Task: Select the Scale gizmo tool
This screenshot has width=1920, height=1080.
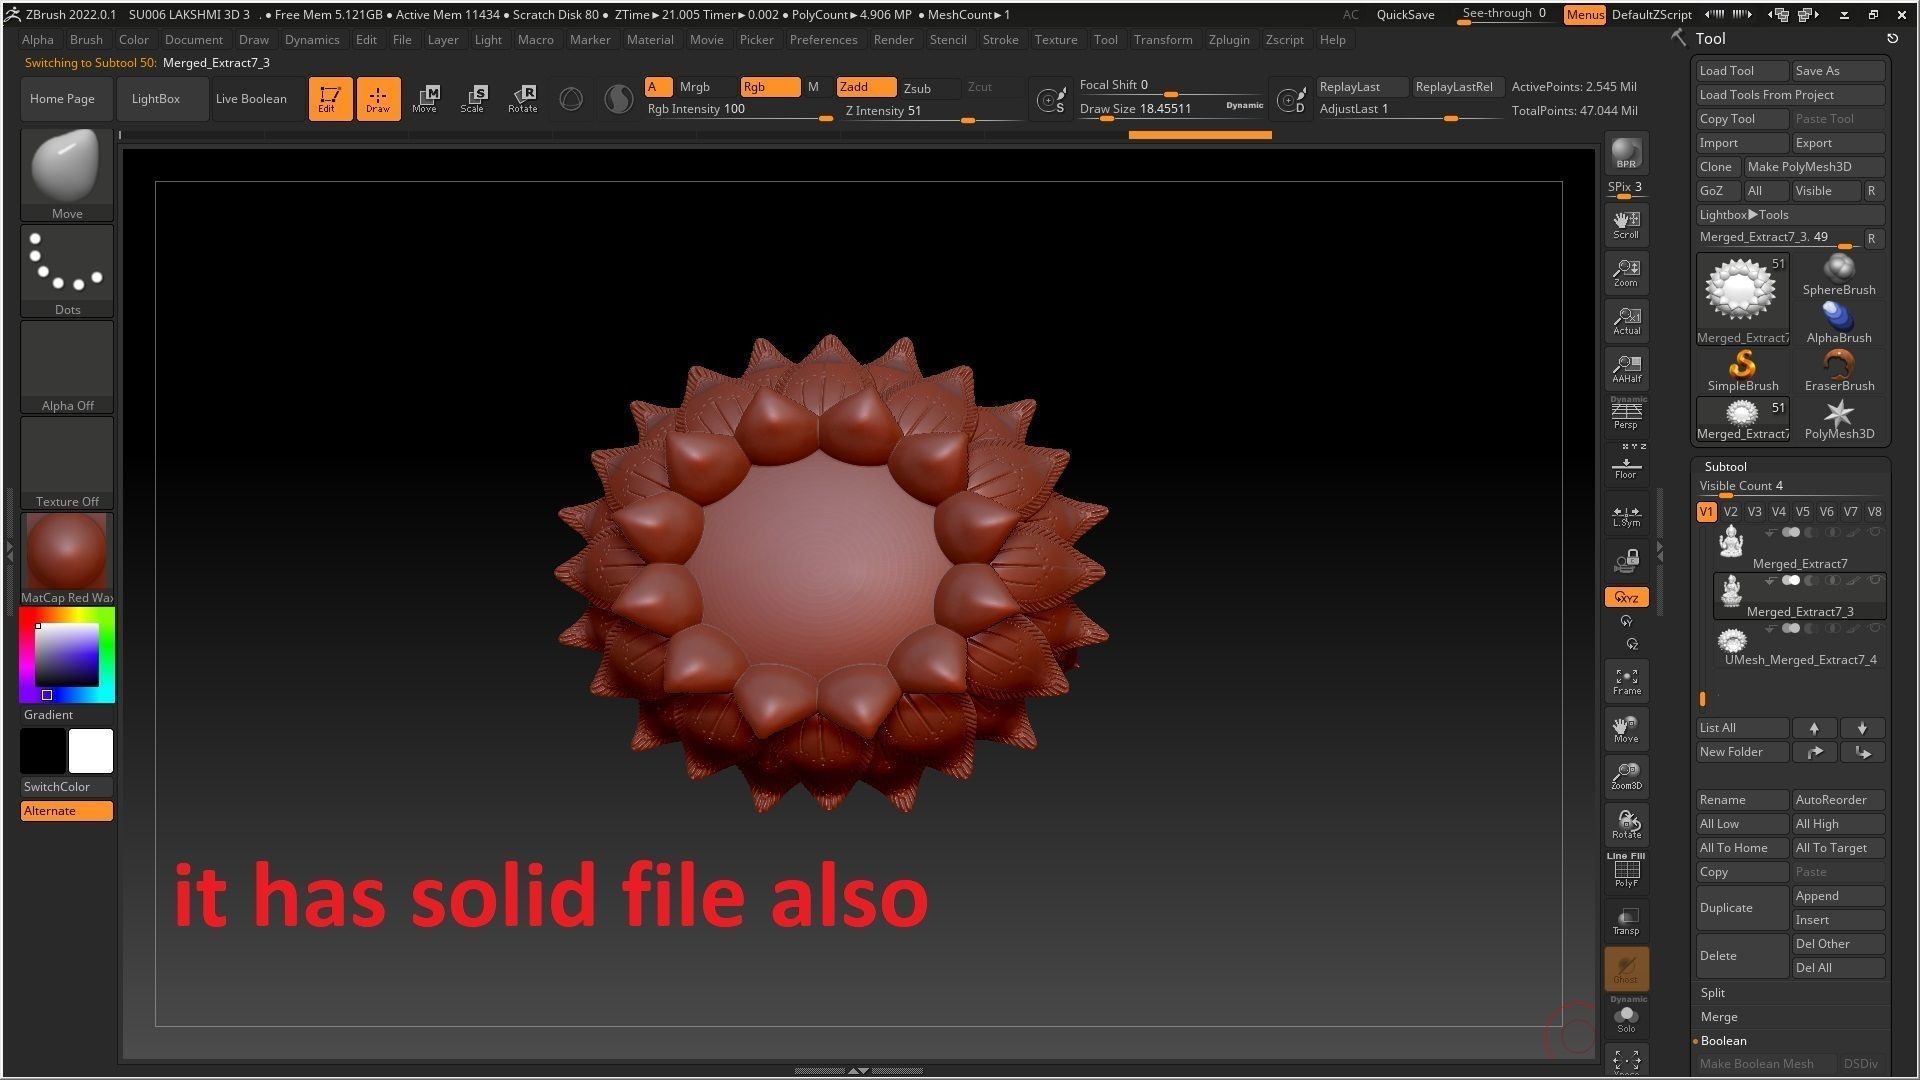Action: (473, 98)
